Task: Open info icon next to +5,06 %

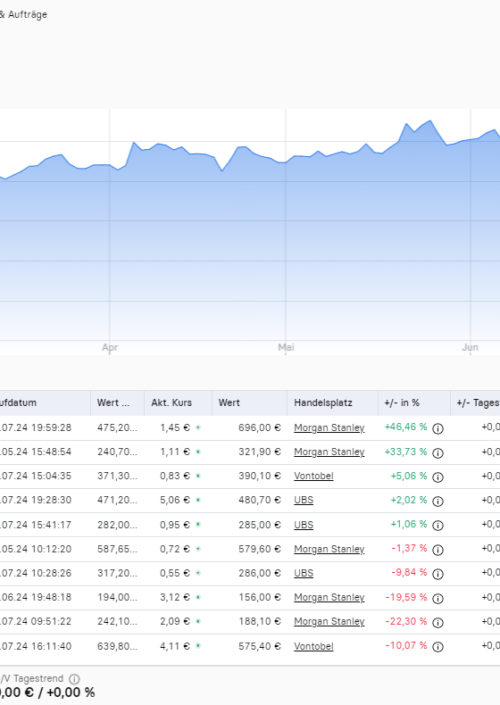Action: [x=438, y=477]
